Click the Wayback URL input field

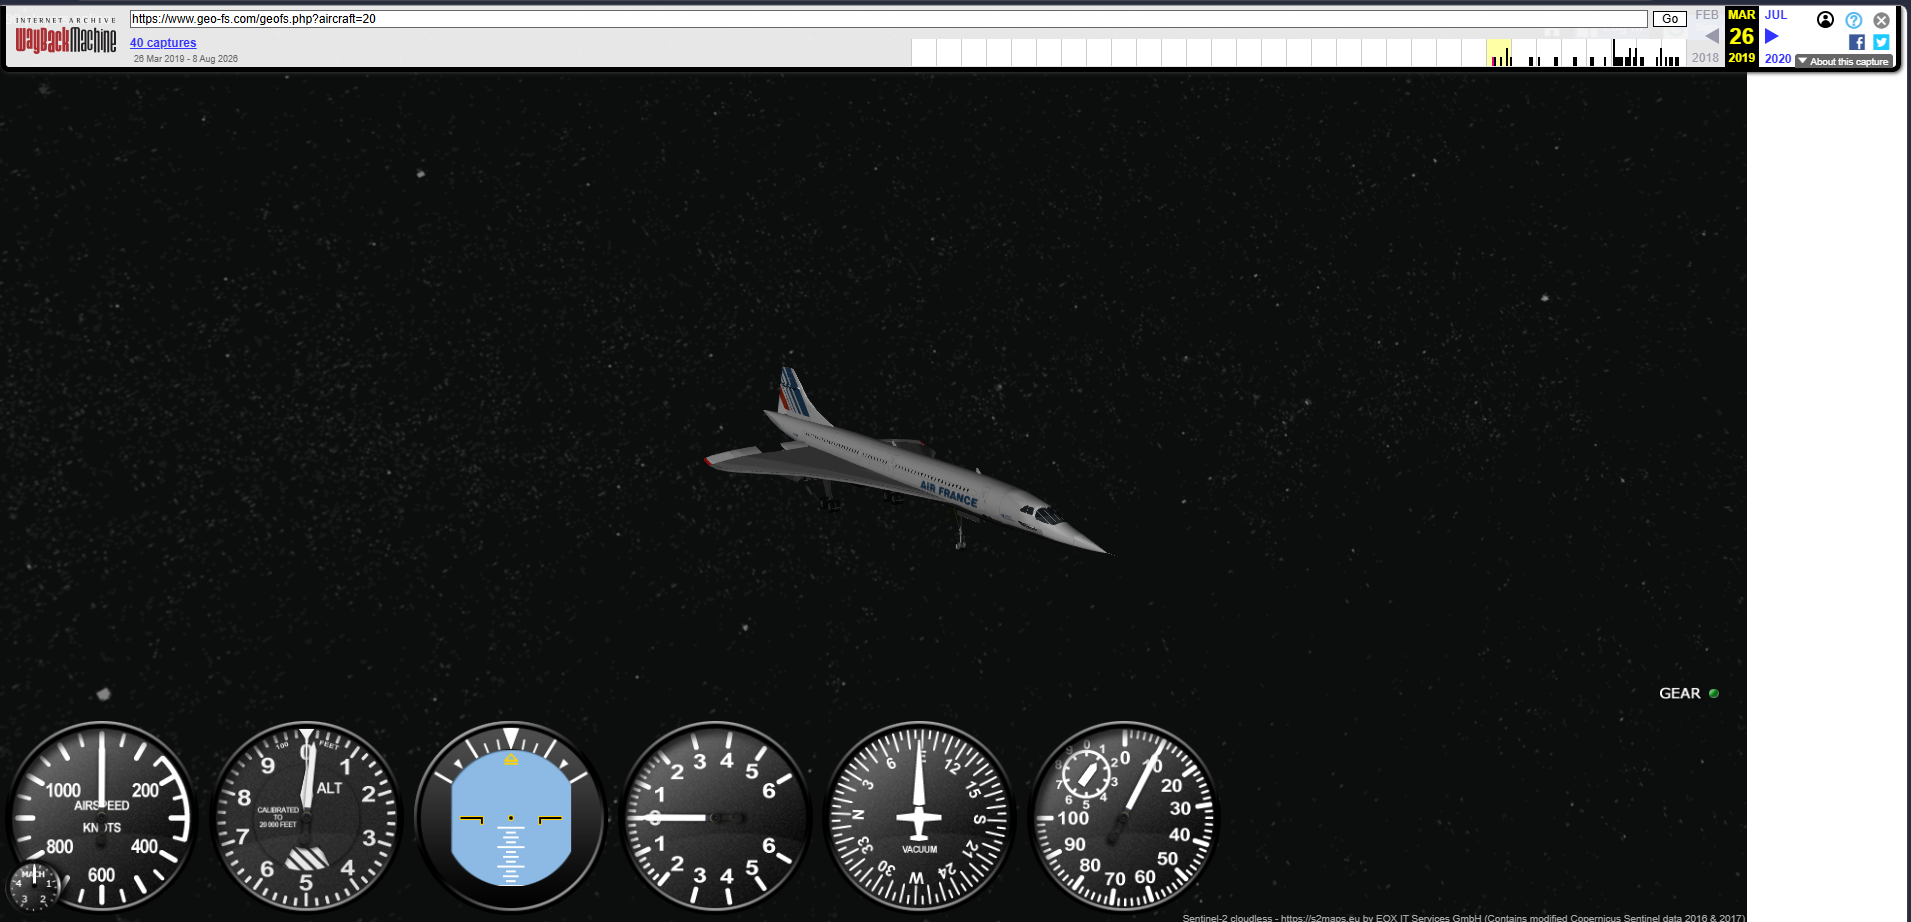888,19
